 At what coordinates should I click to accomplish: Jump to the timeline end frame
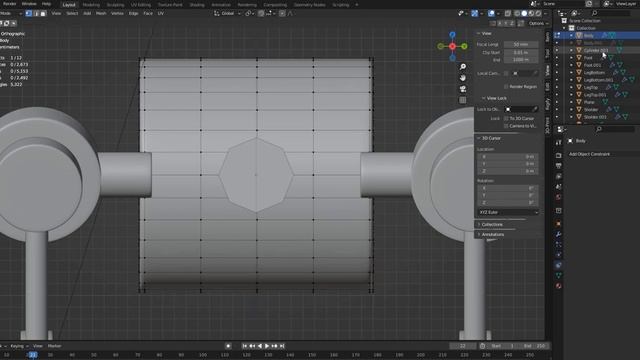pos(282,346)
